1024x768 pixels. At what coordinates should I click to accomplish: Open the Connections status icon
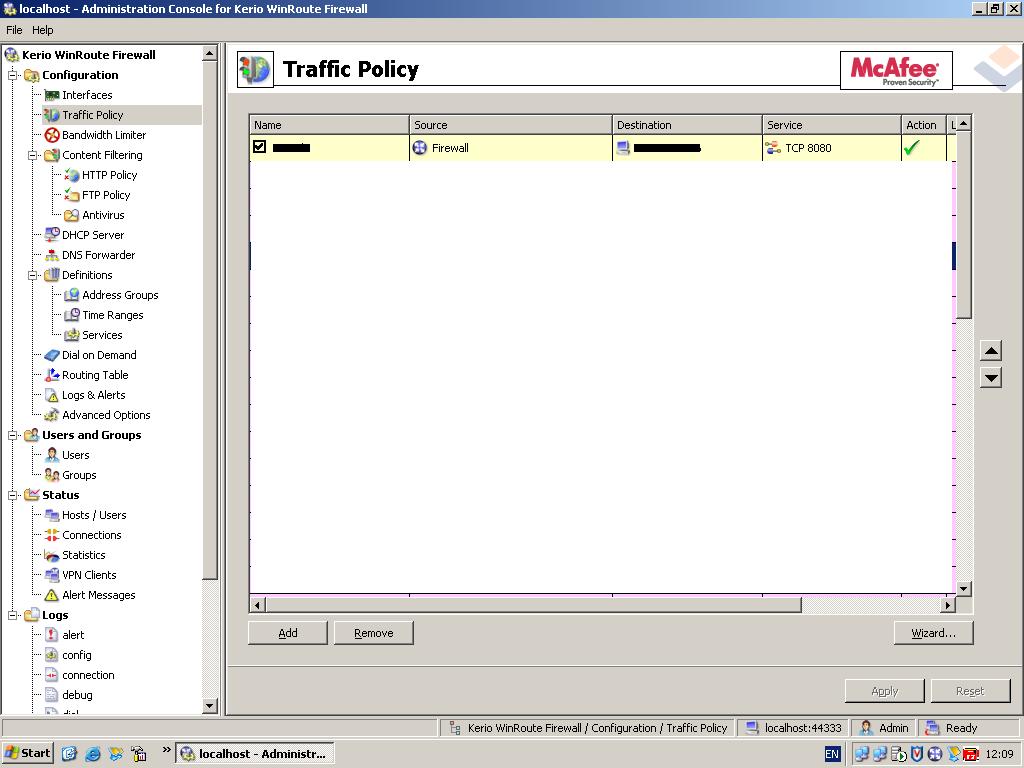click(x=52, y=536)
